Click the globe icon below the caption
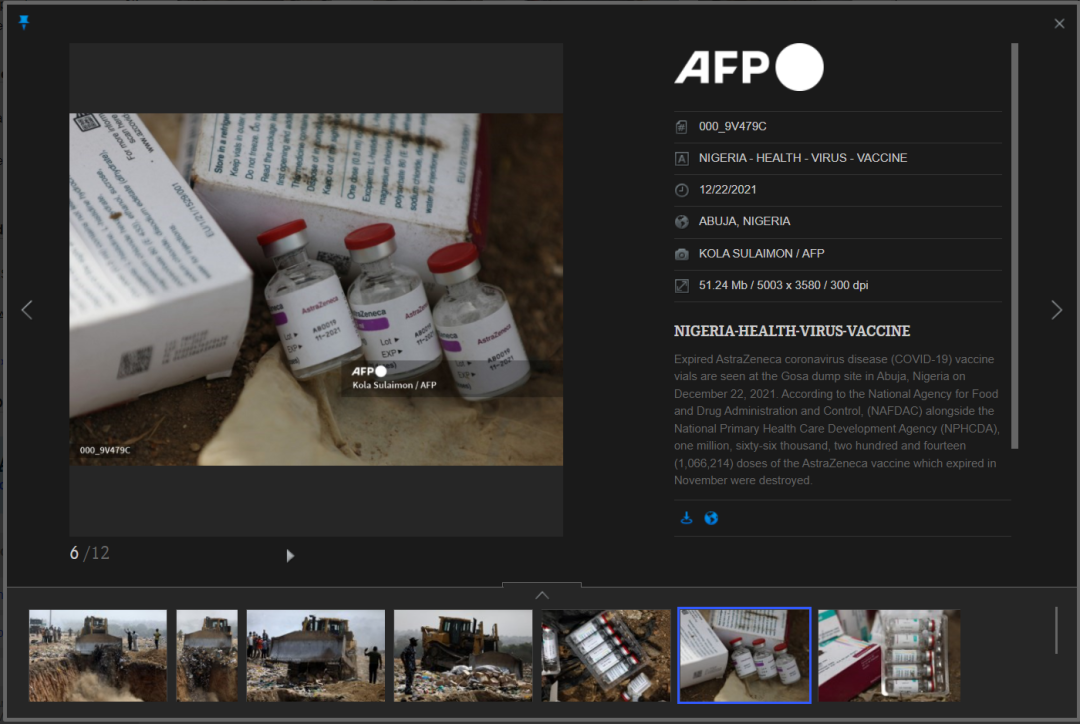Viewport: 1080px width, 724px height. coord(711,518)
